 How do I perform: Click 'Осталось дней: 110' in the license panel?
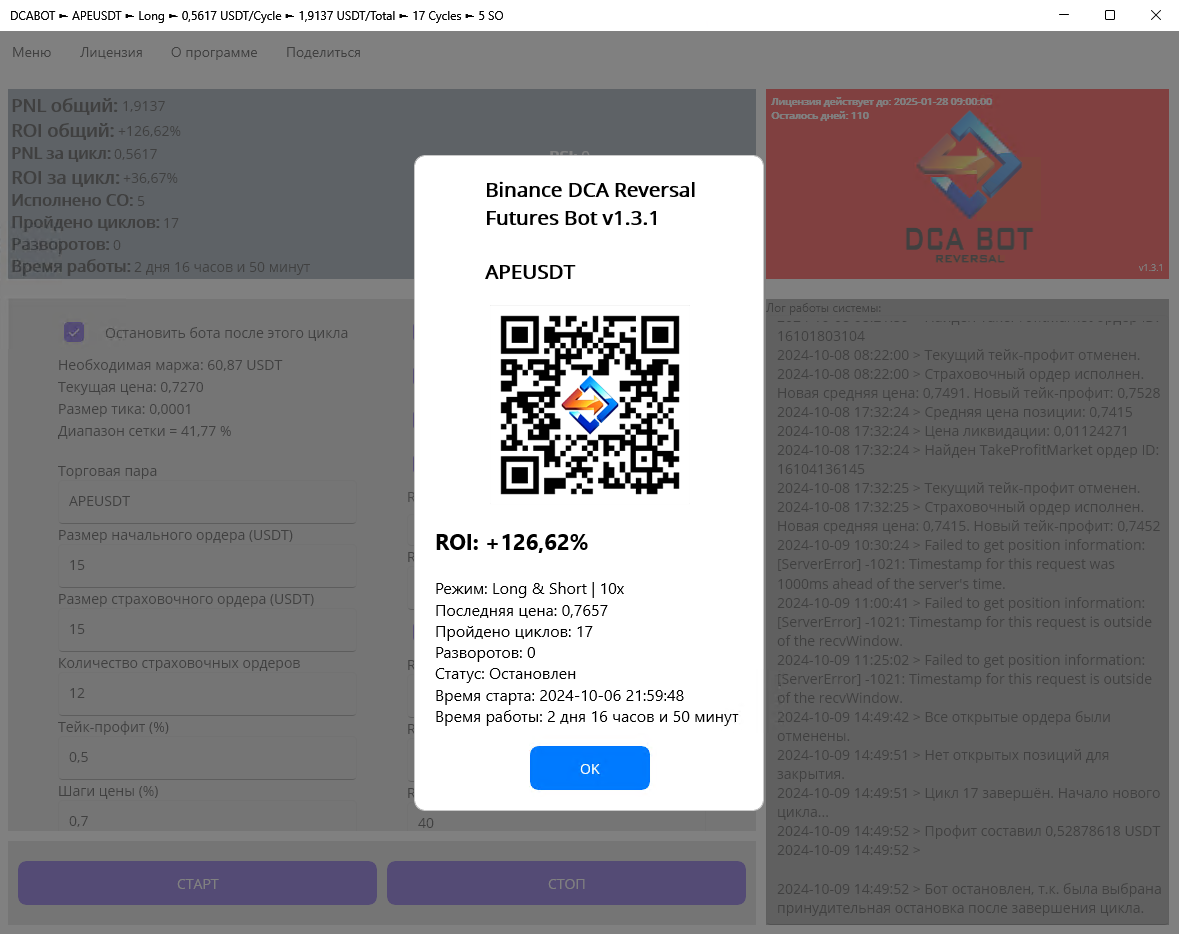tap(820, 116)
